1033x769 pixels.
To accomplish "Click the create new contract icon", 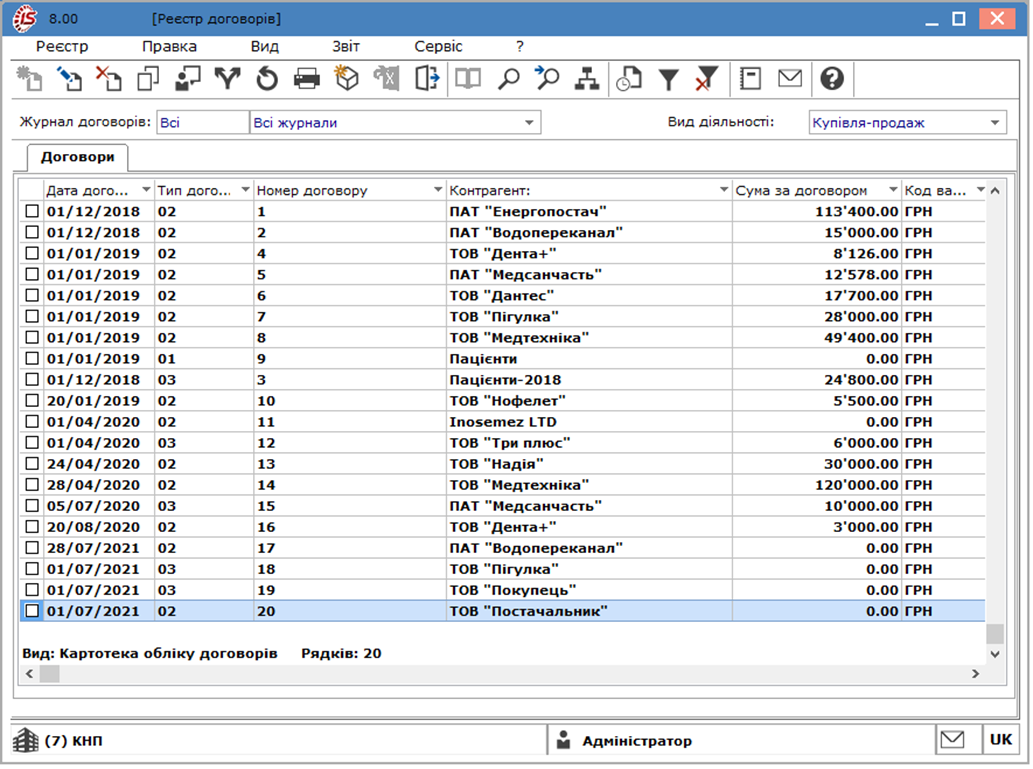I will click(x=30, y=79).
